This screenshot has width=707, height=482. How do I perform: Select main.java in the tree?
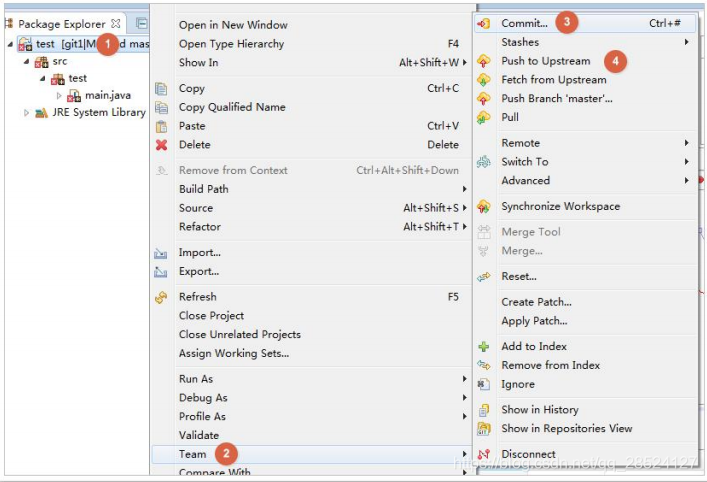tap(108, 96)
